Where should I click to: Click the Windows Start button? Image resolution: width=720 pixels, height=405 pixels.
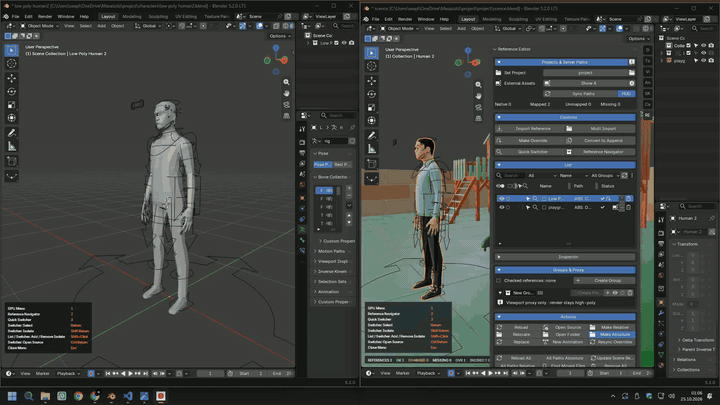[x=12, y=396]
